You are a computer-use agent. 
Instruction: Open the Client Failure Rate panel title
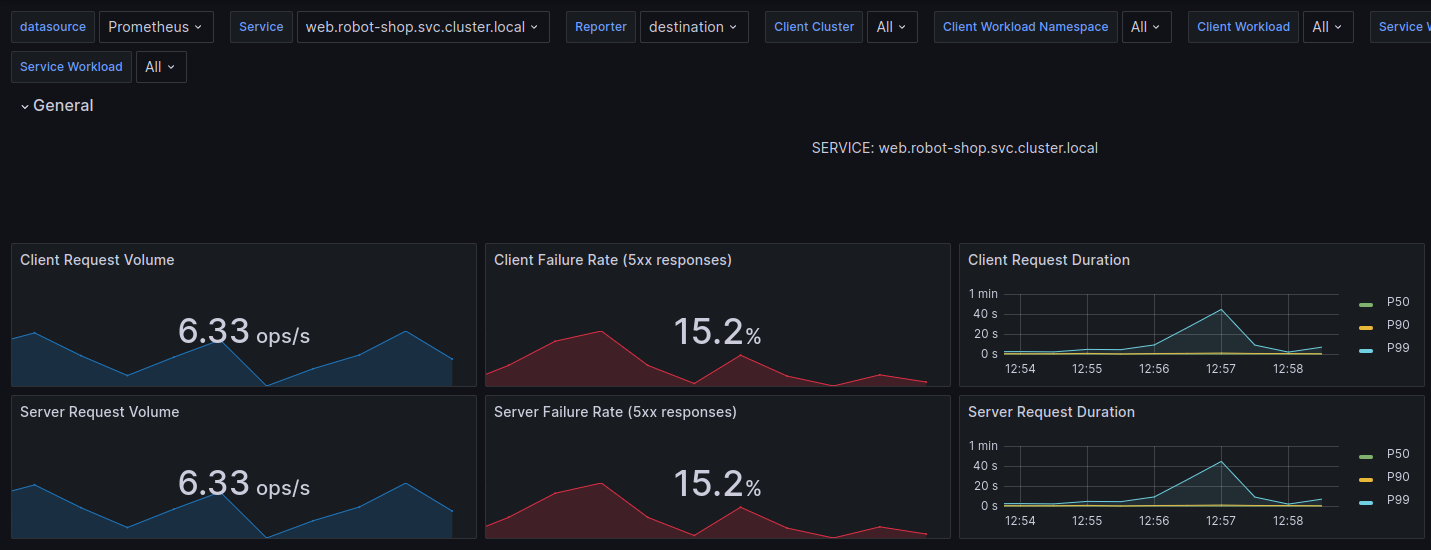[613, 260]
